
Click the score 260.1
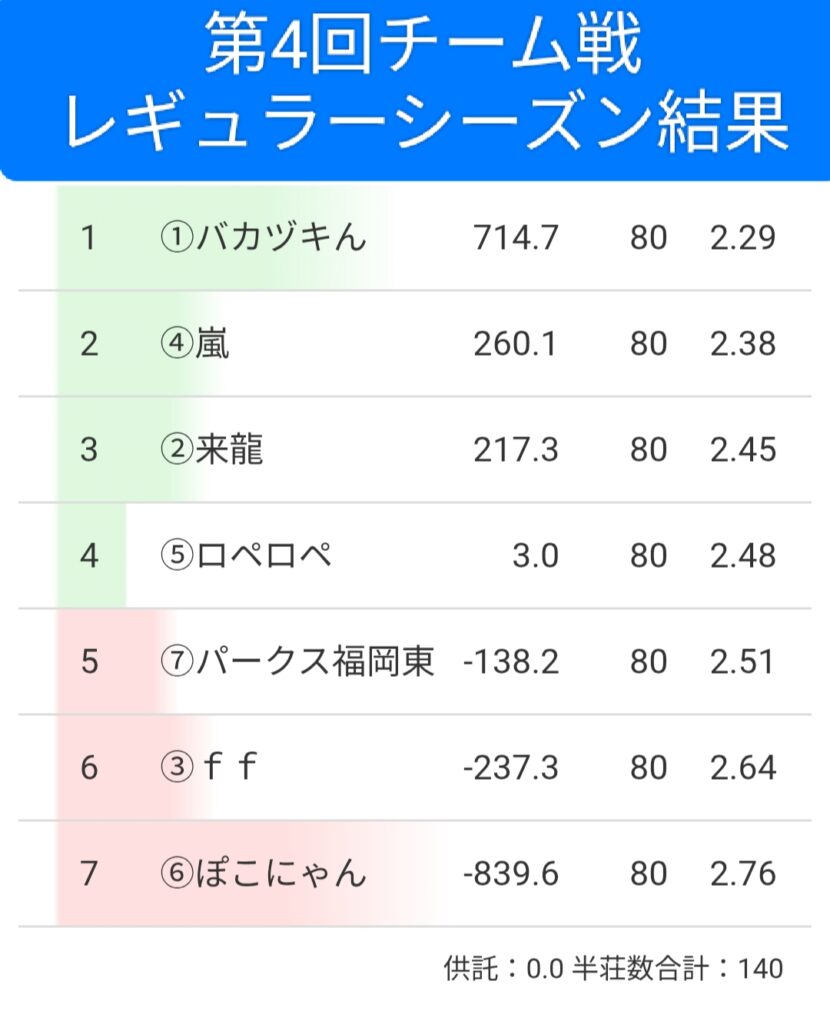515,344
